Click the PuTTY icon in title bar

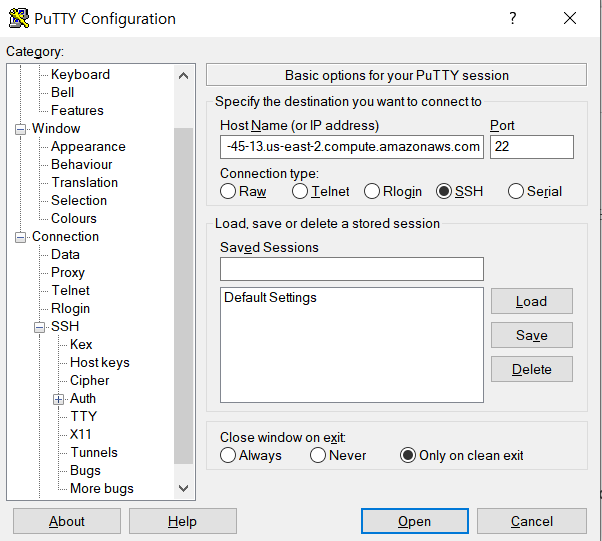[x=19, y=18]
